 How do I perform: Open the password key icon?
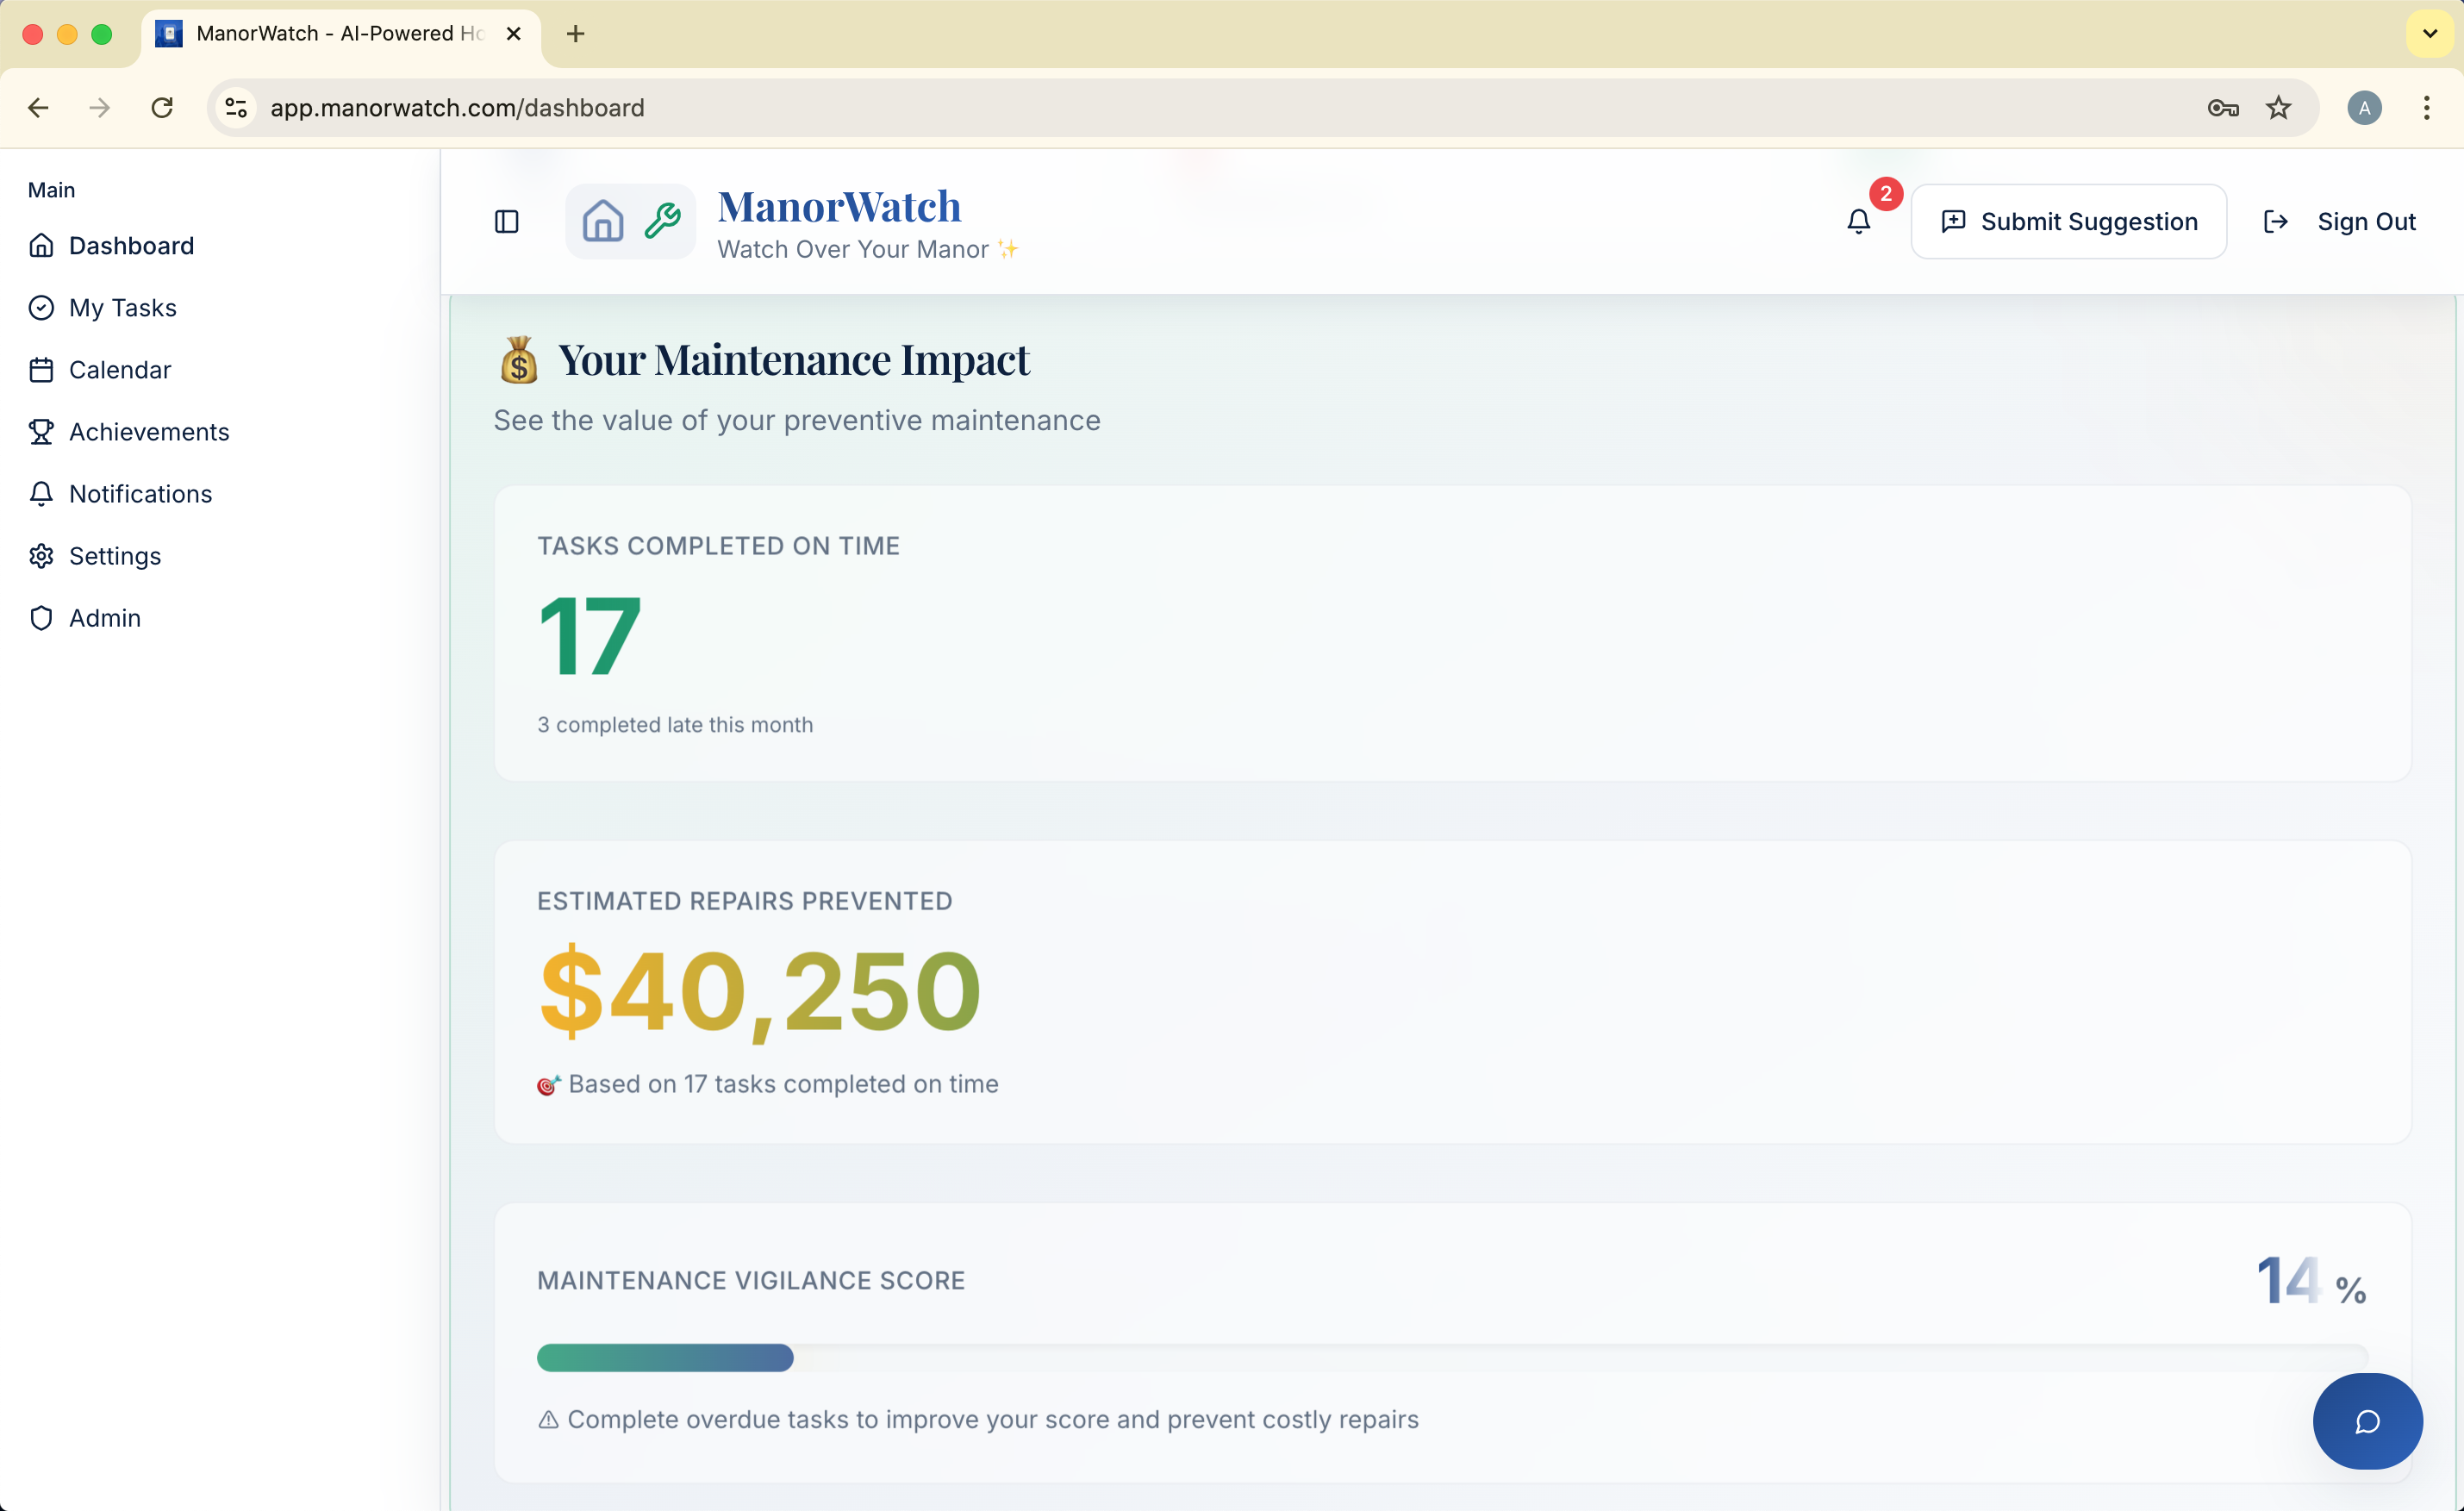[2222, 108]
